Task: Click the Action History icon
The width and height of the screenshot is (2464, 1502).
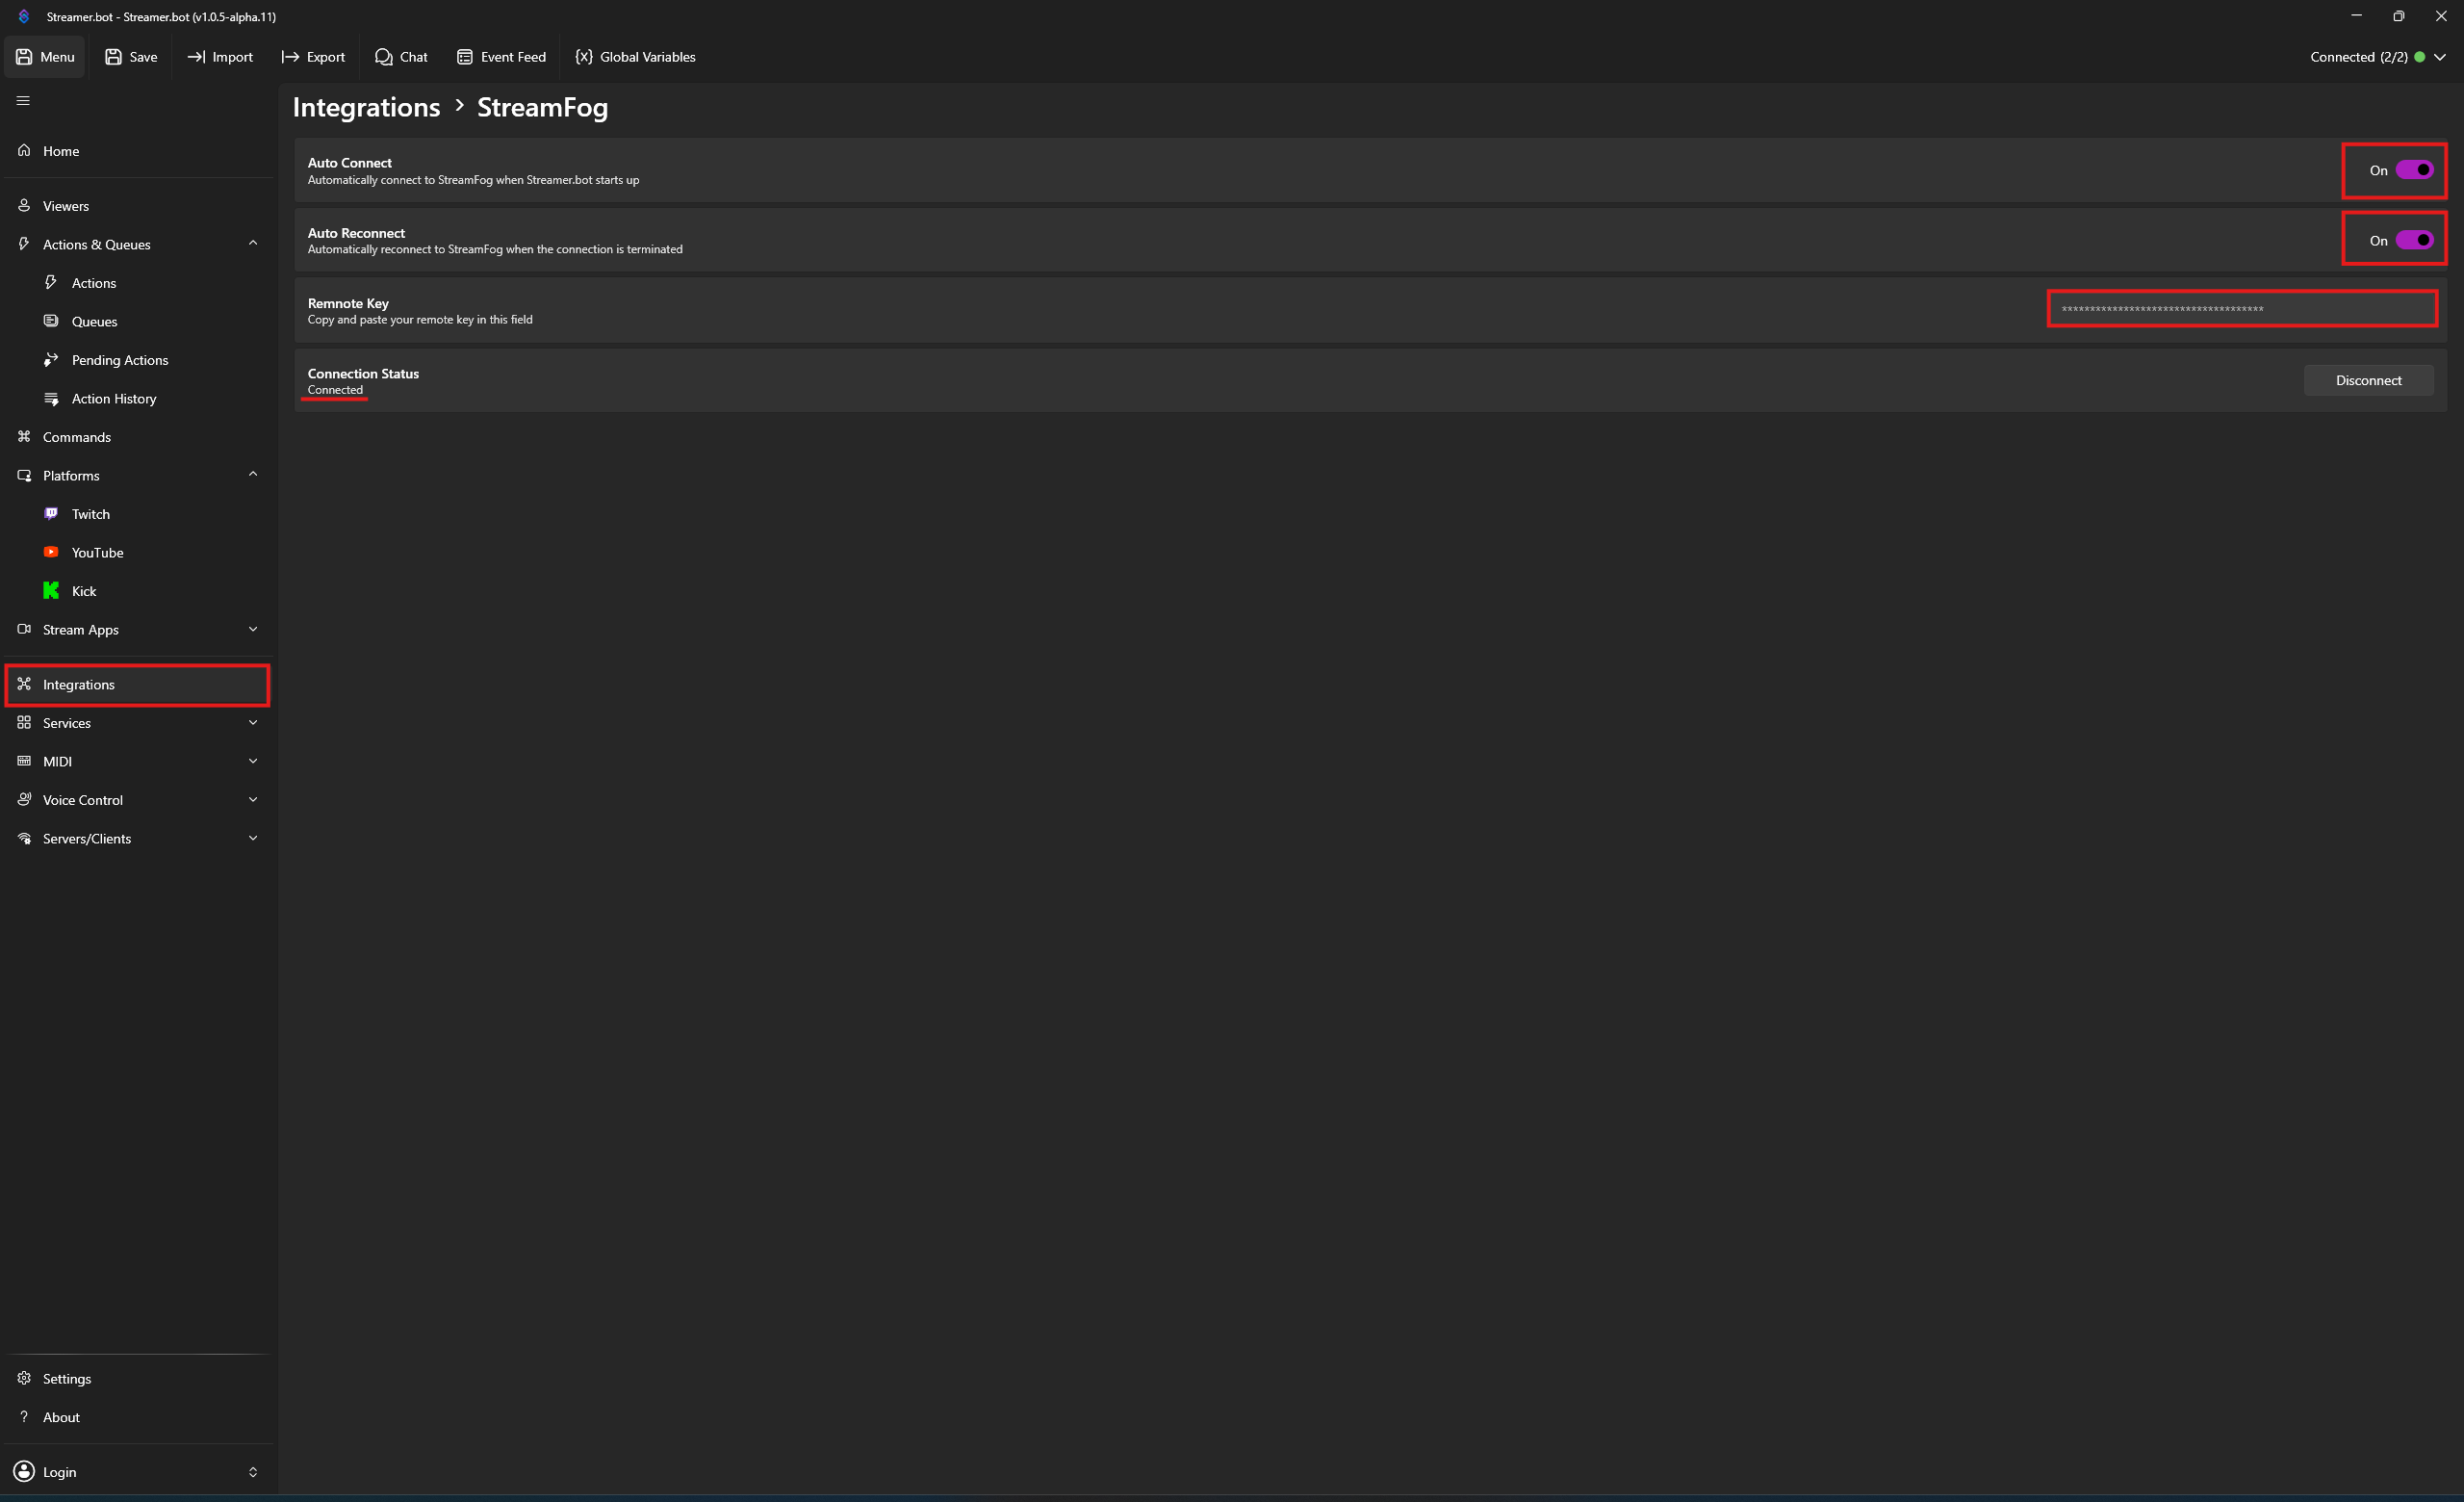Action: click(51, 398)
